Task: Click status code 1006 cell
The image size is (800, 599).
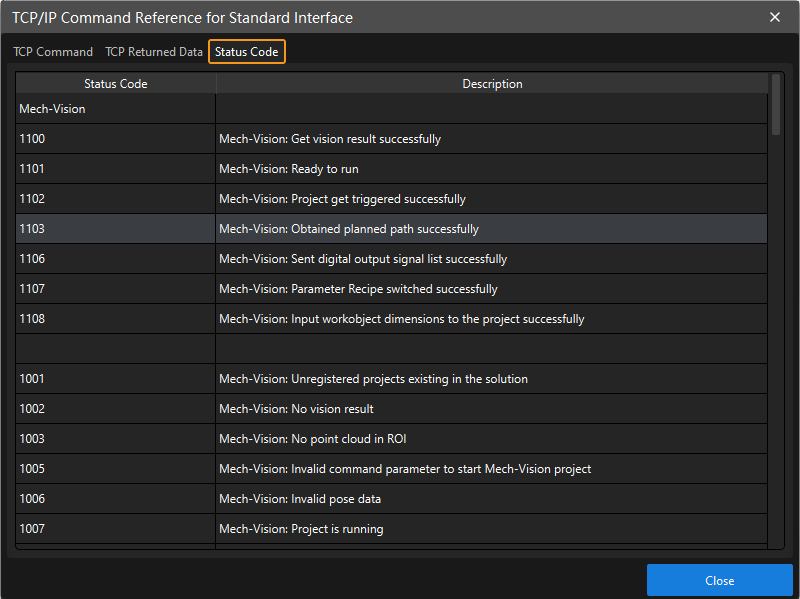Action: [115, 499]
